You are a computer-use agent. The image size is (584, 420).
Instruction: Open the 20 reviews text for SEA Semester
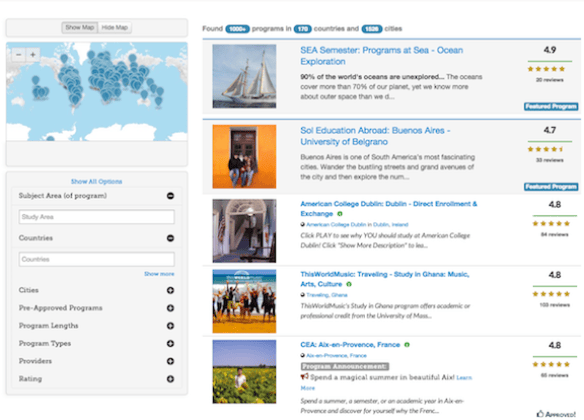(x=550, y=80)
